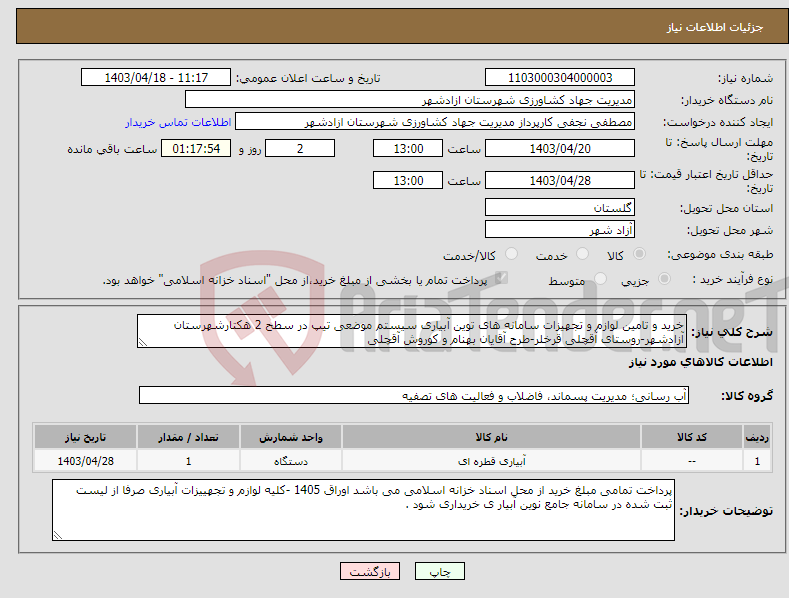Click the کد کالا column header
Screen dimensions: 789x598
pyautogui.click(x=692, y=437)
